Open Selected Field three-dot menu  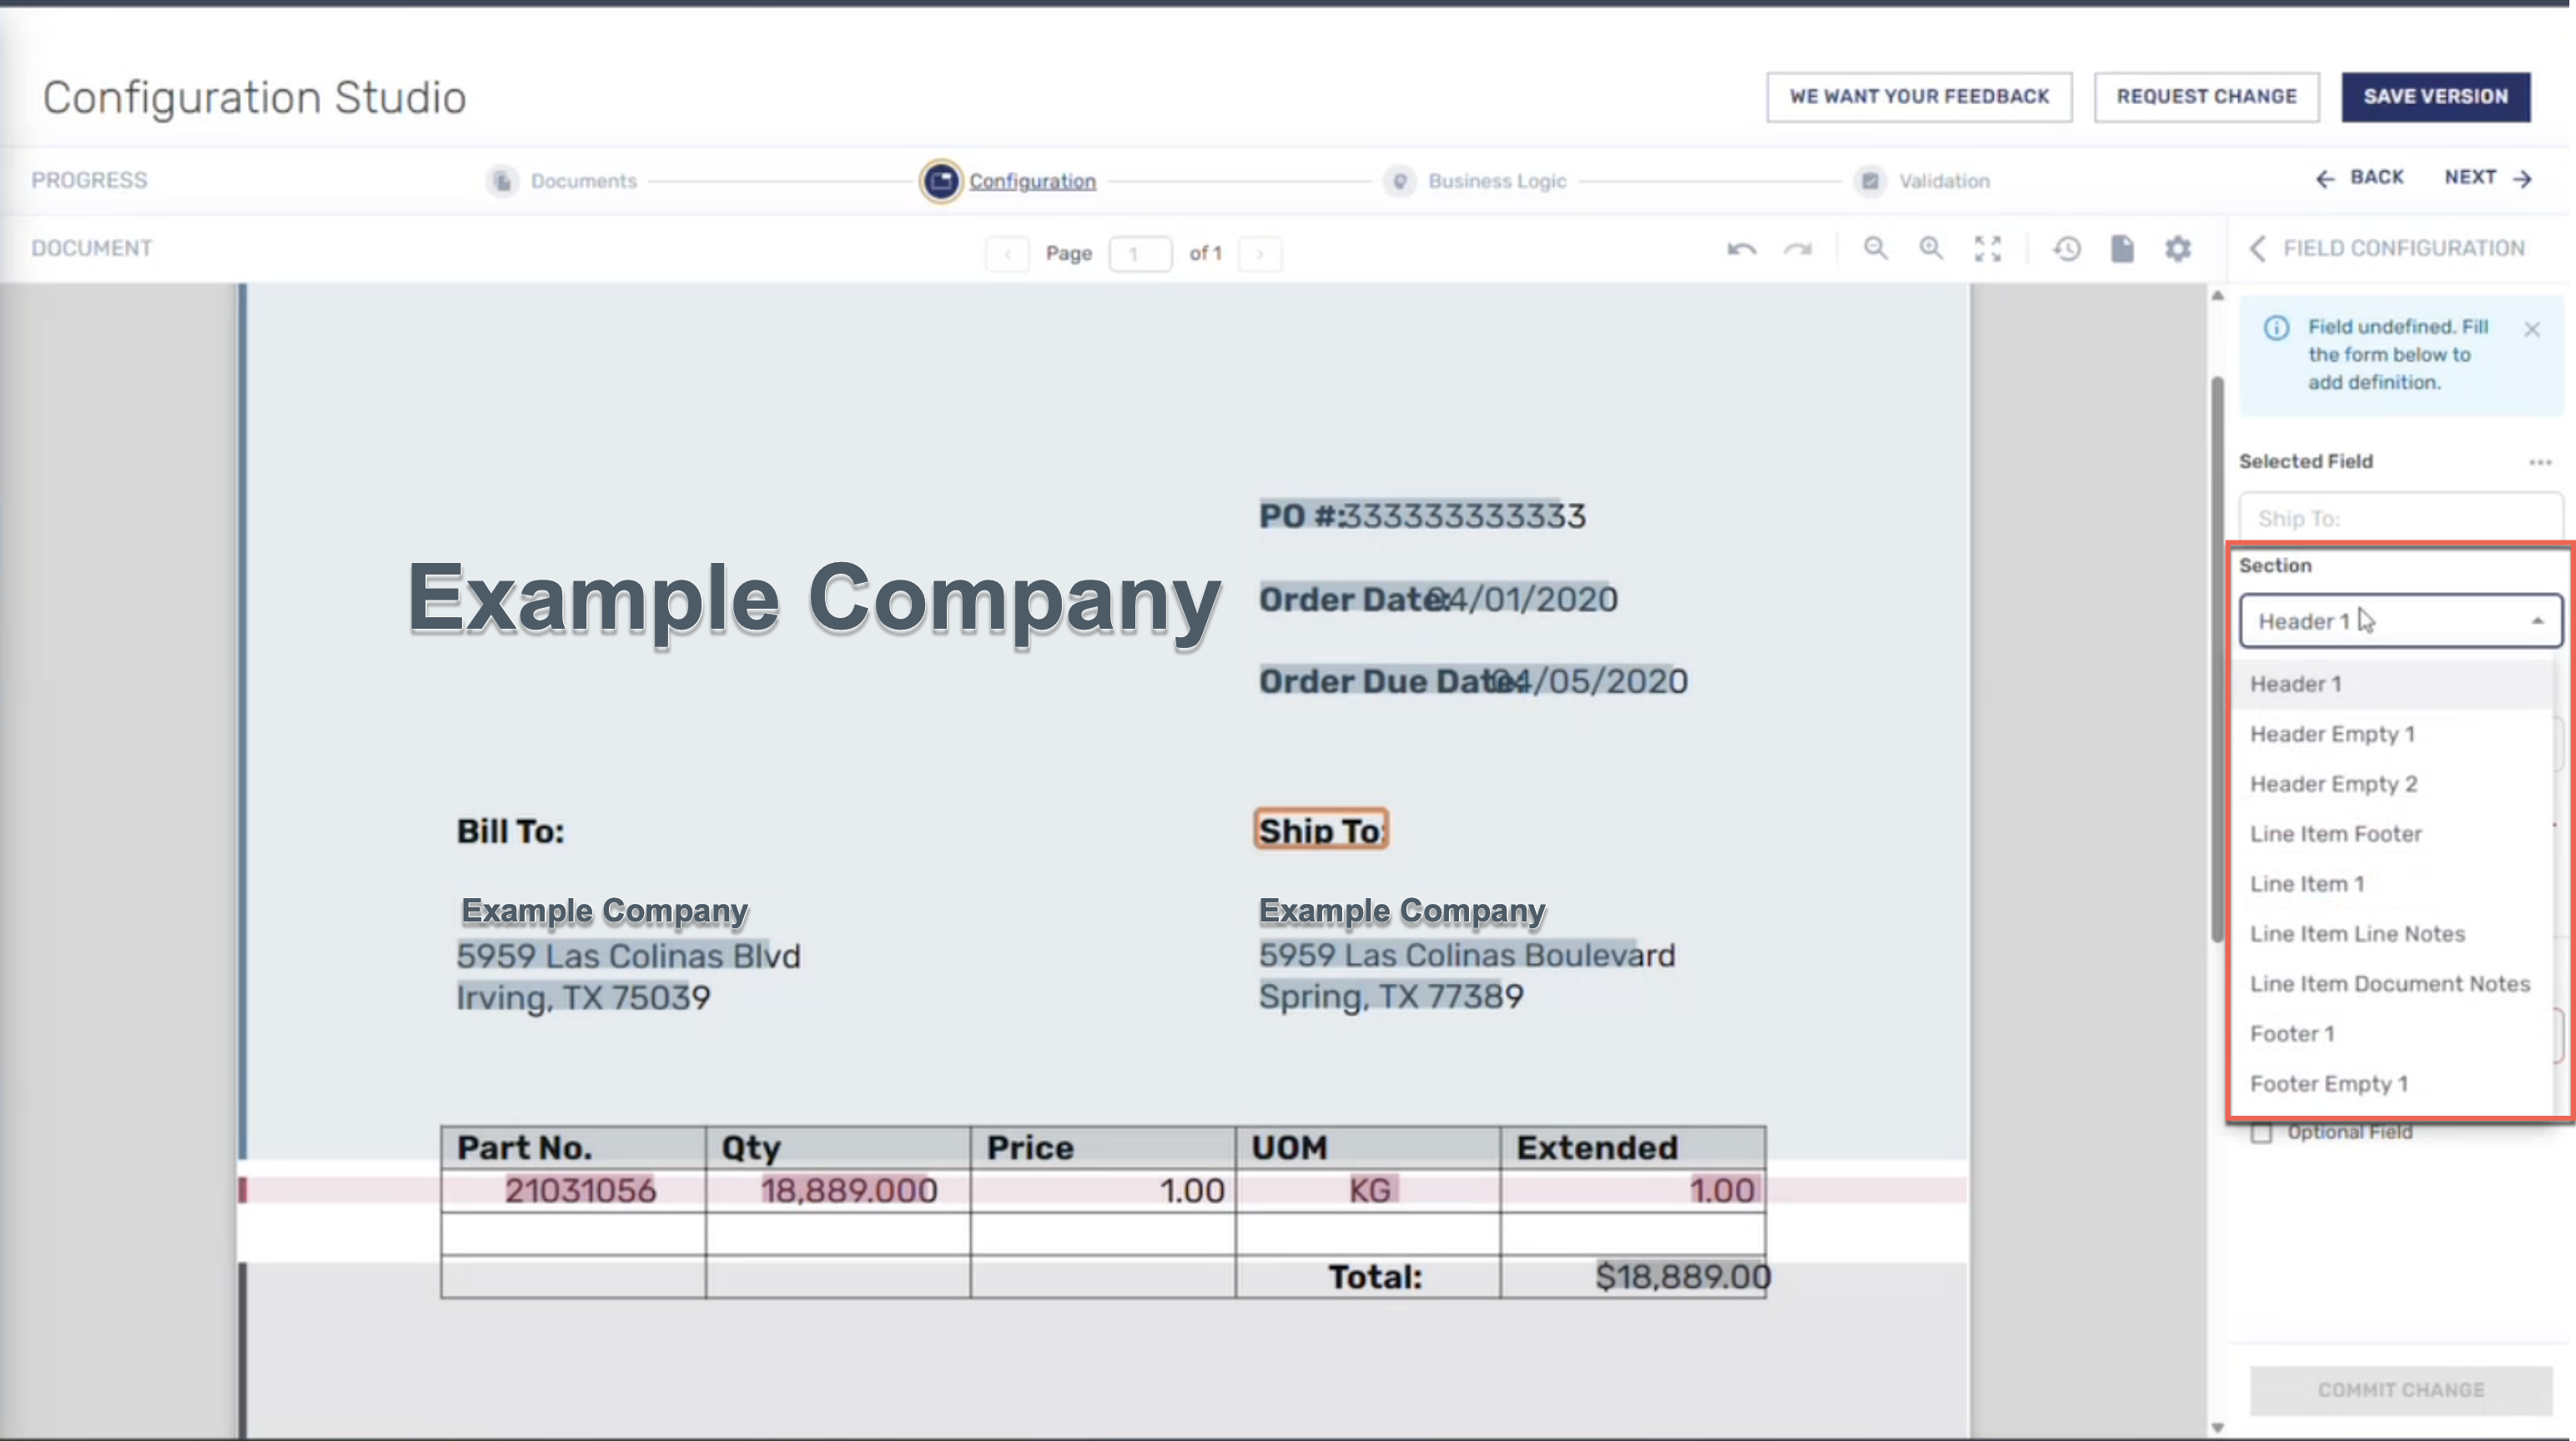coord(2540,462)
